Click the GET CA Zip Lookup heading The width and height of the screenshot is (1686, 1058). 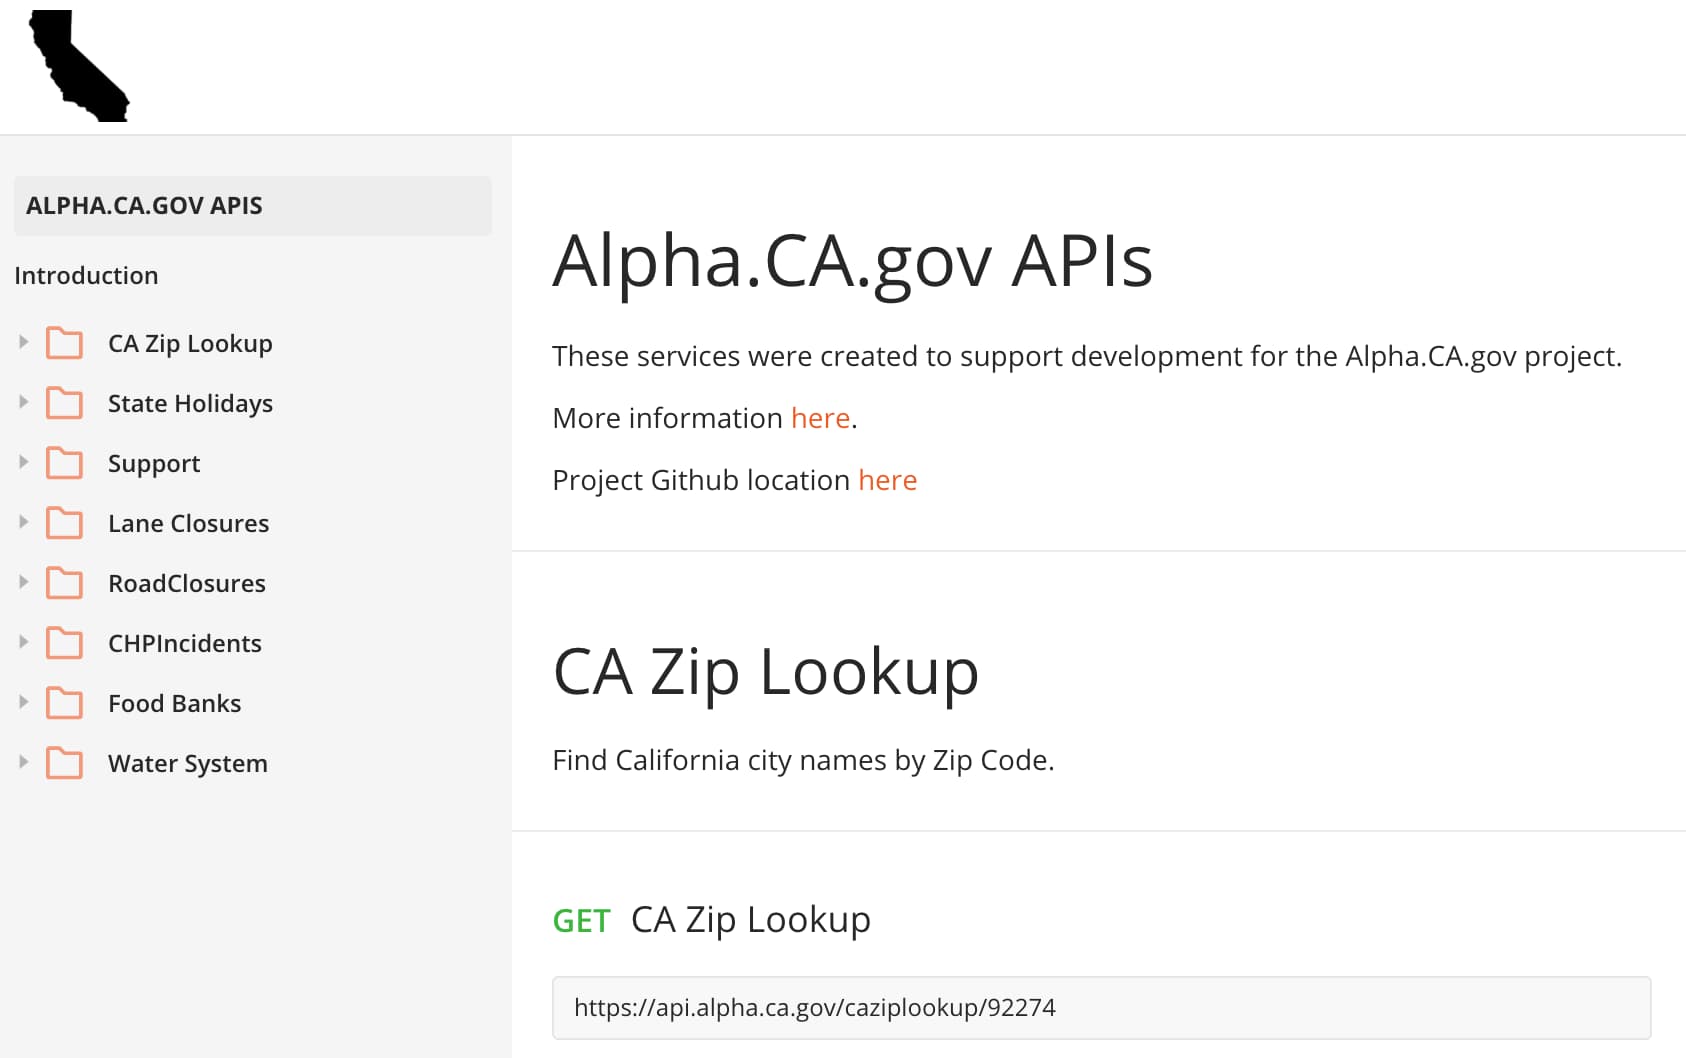[712, 919]
